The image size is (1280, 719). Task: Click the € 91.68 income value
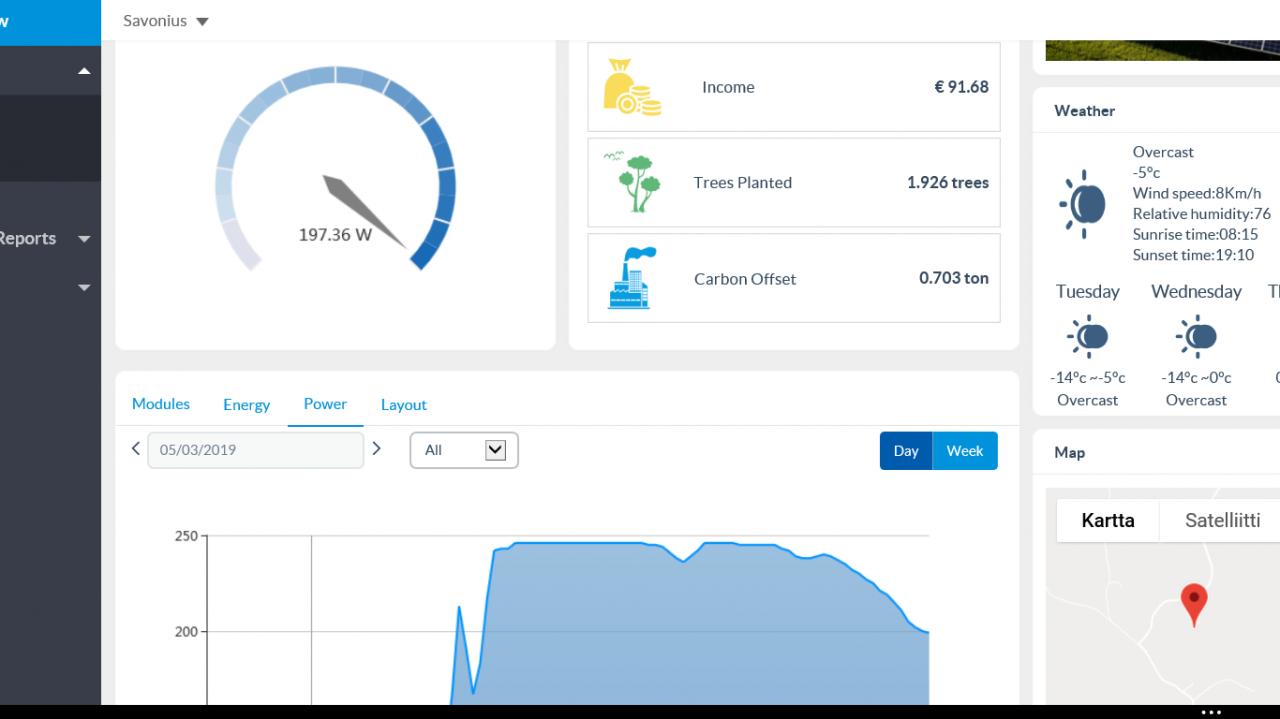click(961, 87)
